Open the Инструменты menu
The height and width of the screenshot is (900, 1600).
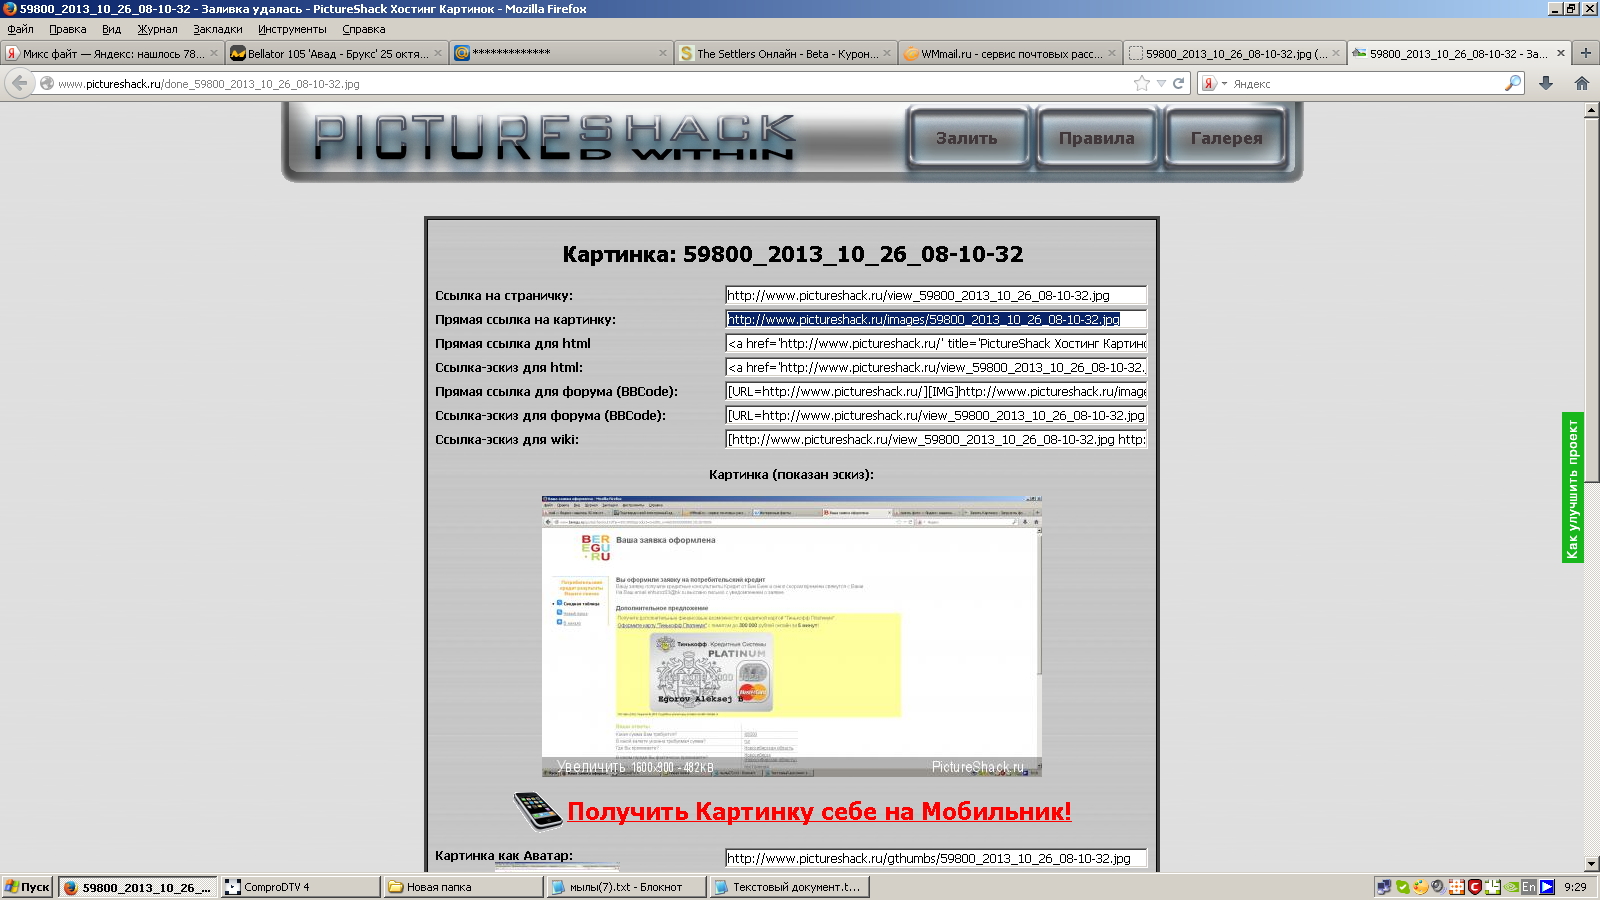[x=292, y=29]
